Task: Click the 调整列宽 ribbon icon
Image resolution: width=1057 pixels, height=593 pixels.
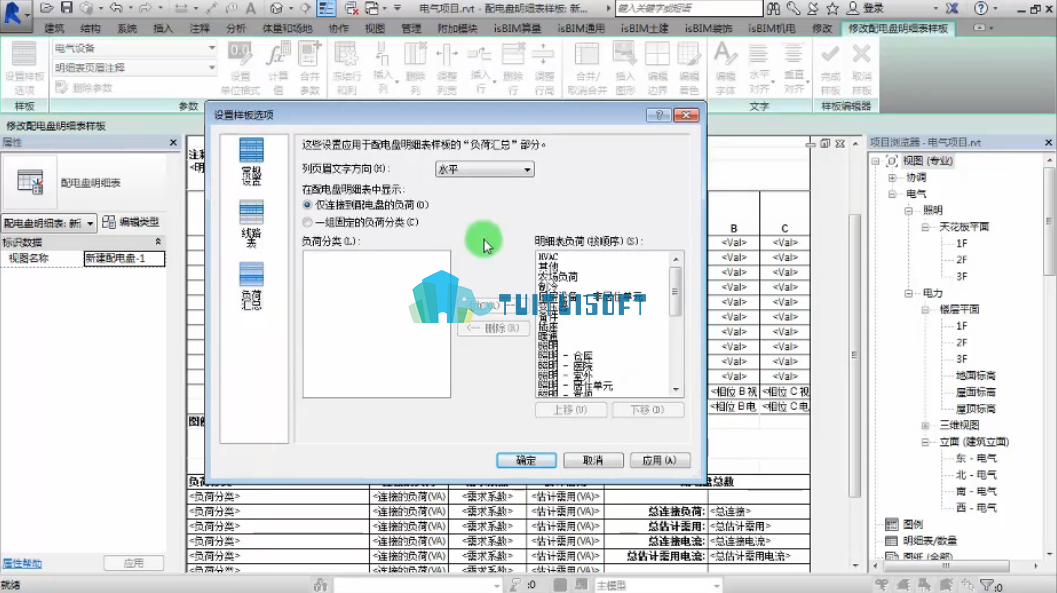Action: 446,67
